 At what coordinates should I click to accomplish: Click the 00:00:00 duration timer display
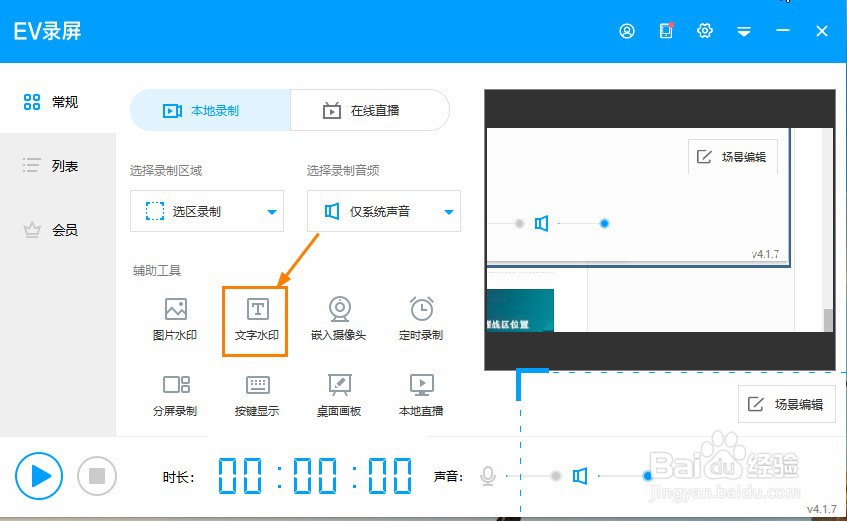[x=315, y=476]
